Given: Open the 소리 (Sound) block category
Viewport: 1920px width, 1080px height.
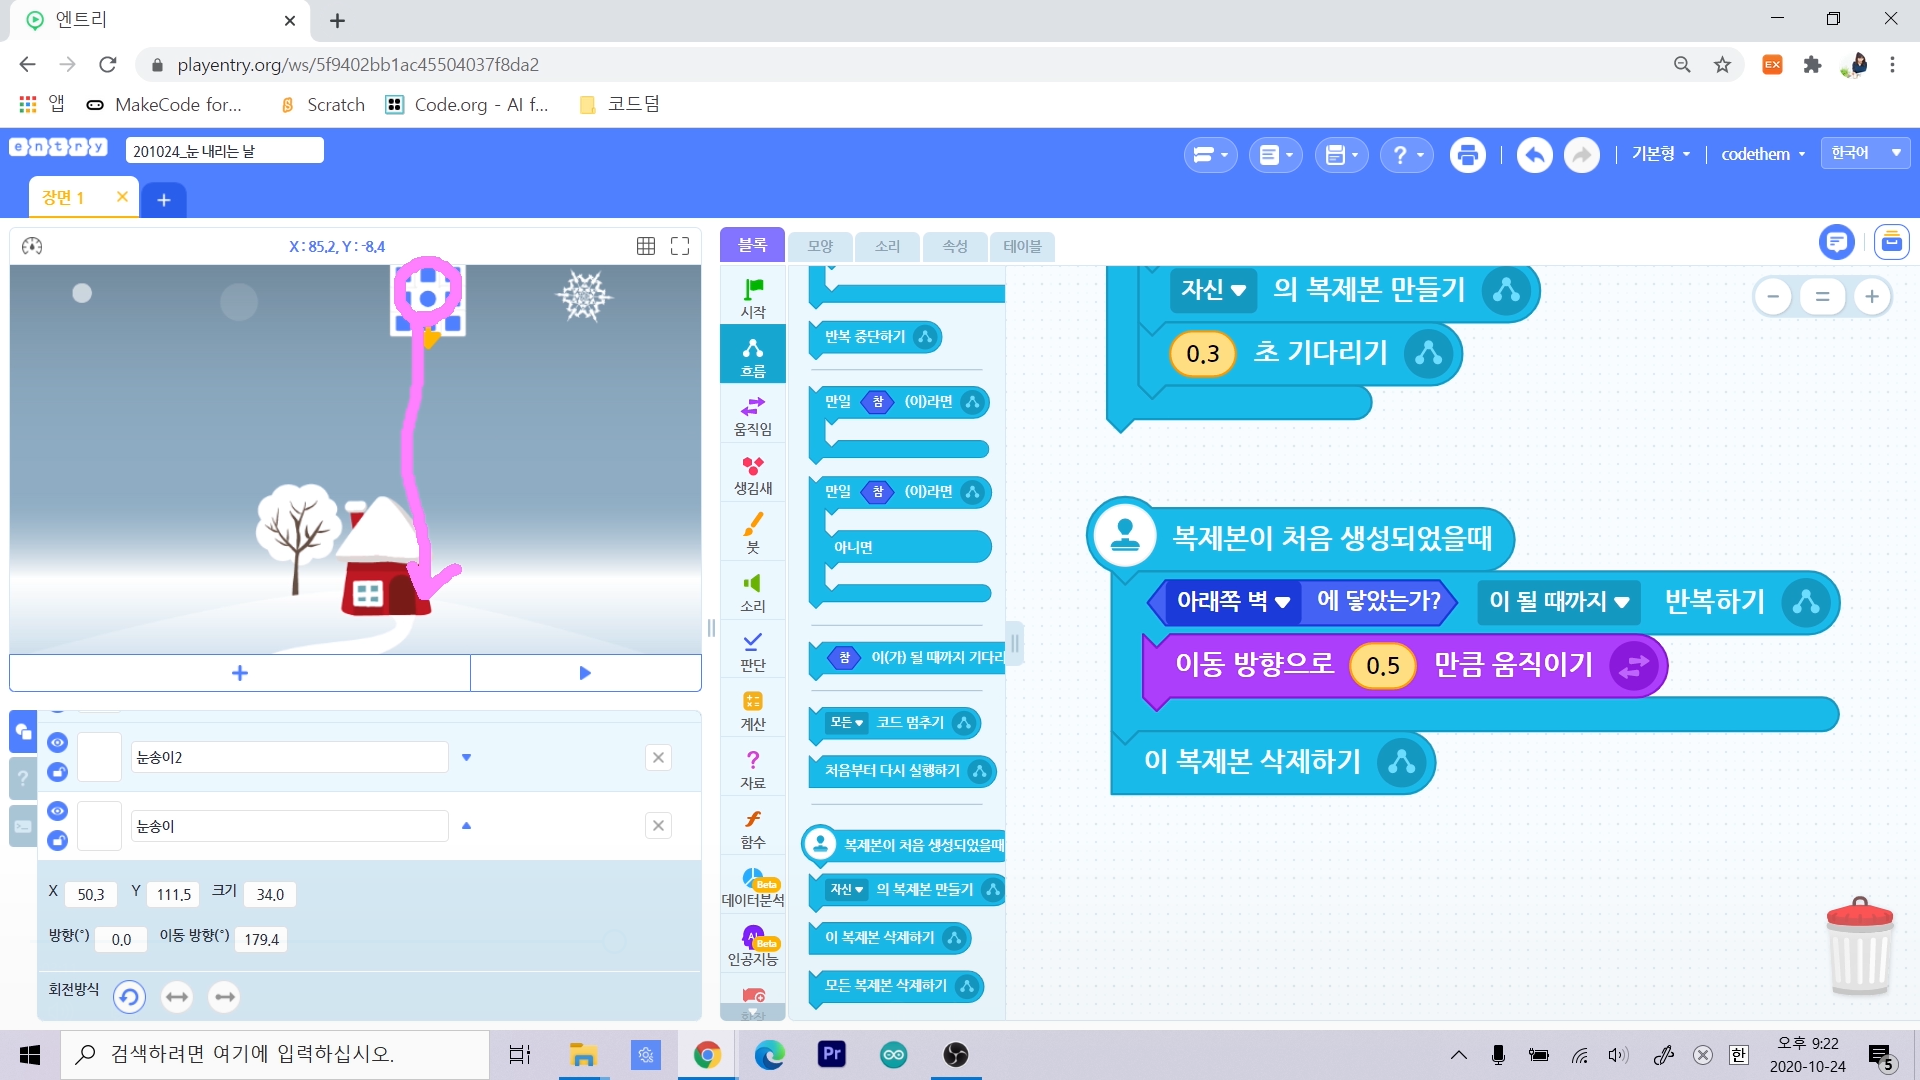Looking at the screenshot, I should [752, 591].
